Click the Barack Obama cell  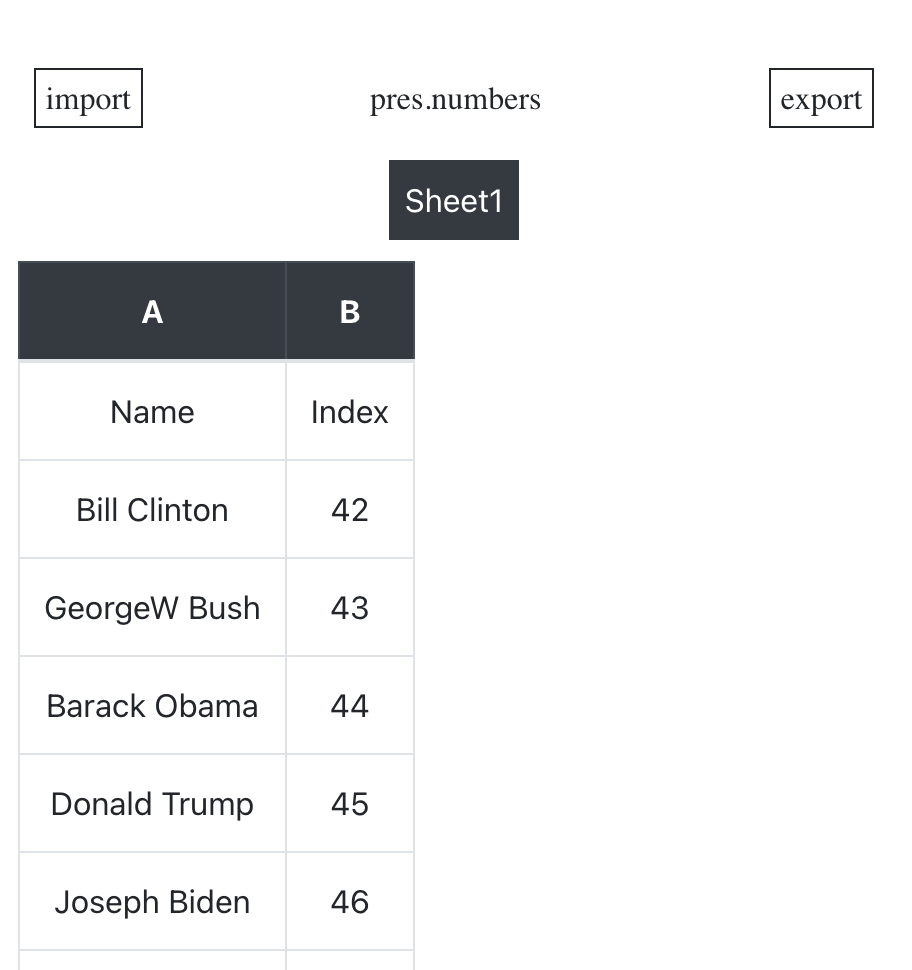(152, 706)
